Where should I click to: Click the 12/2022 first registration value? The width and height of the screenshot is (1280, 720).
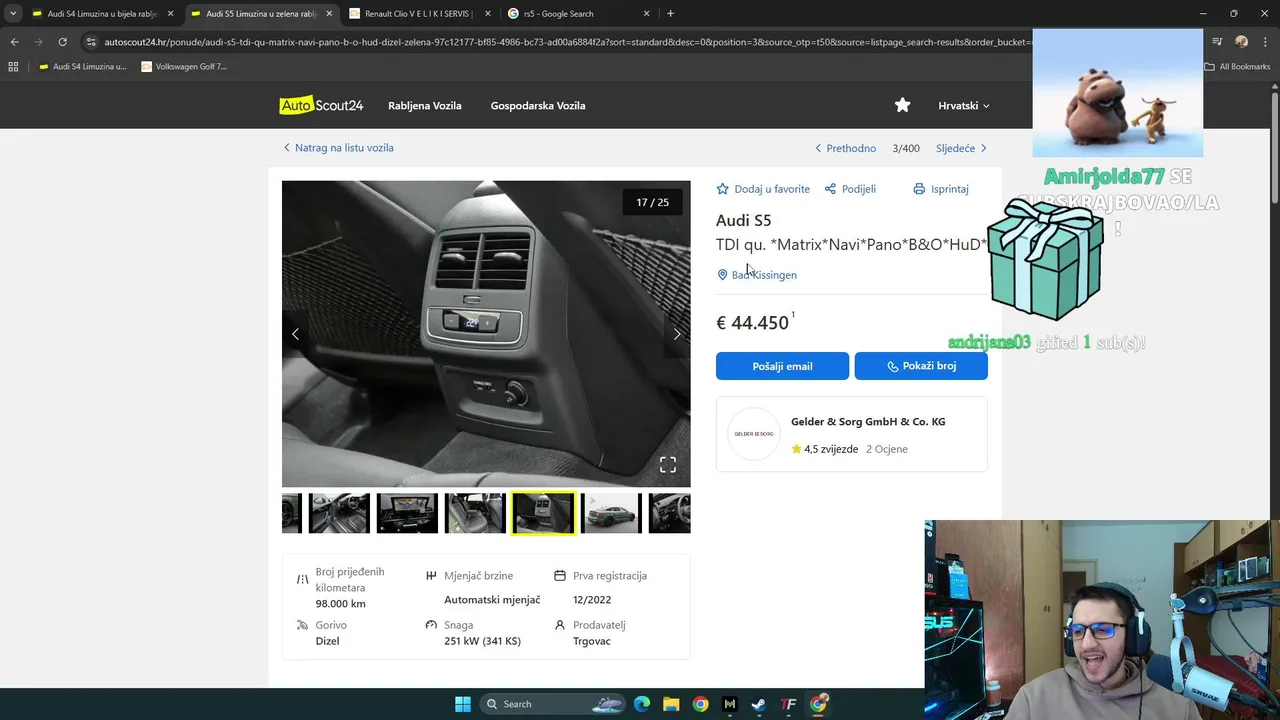592,600
